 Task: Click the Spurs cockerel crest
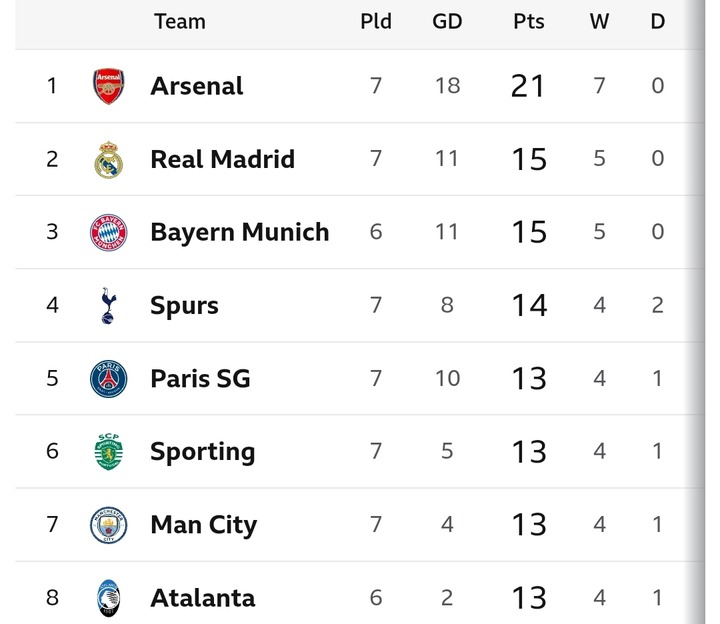point(109,305)
